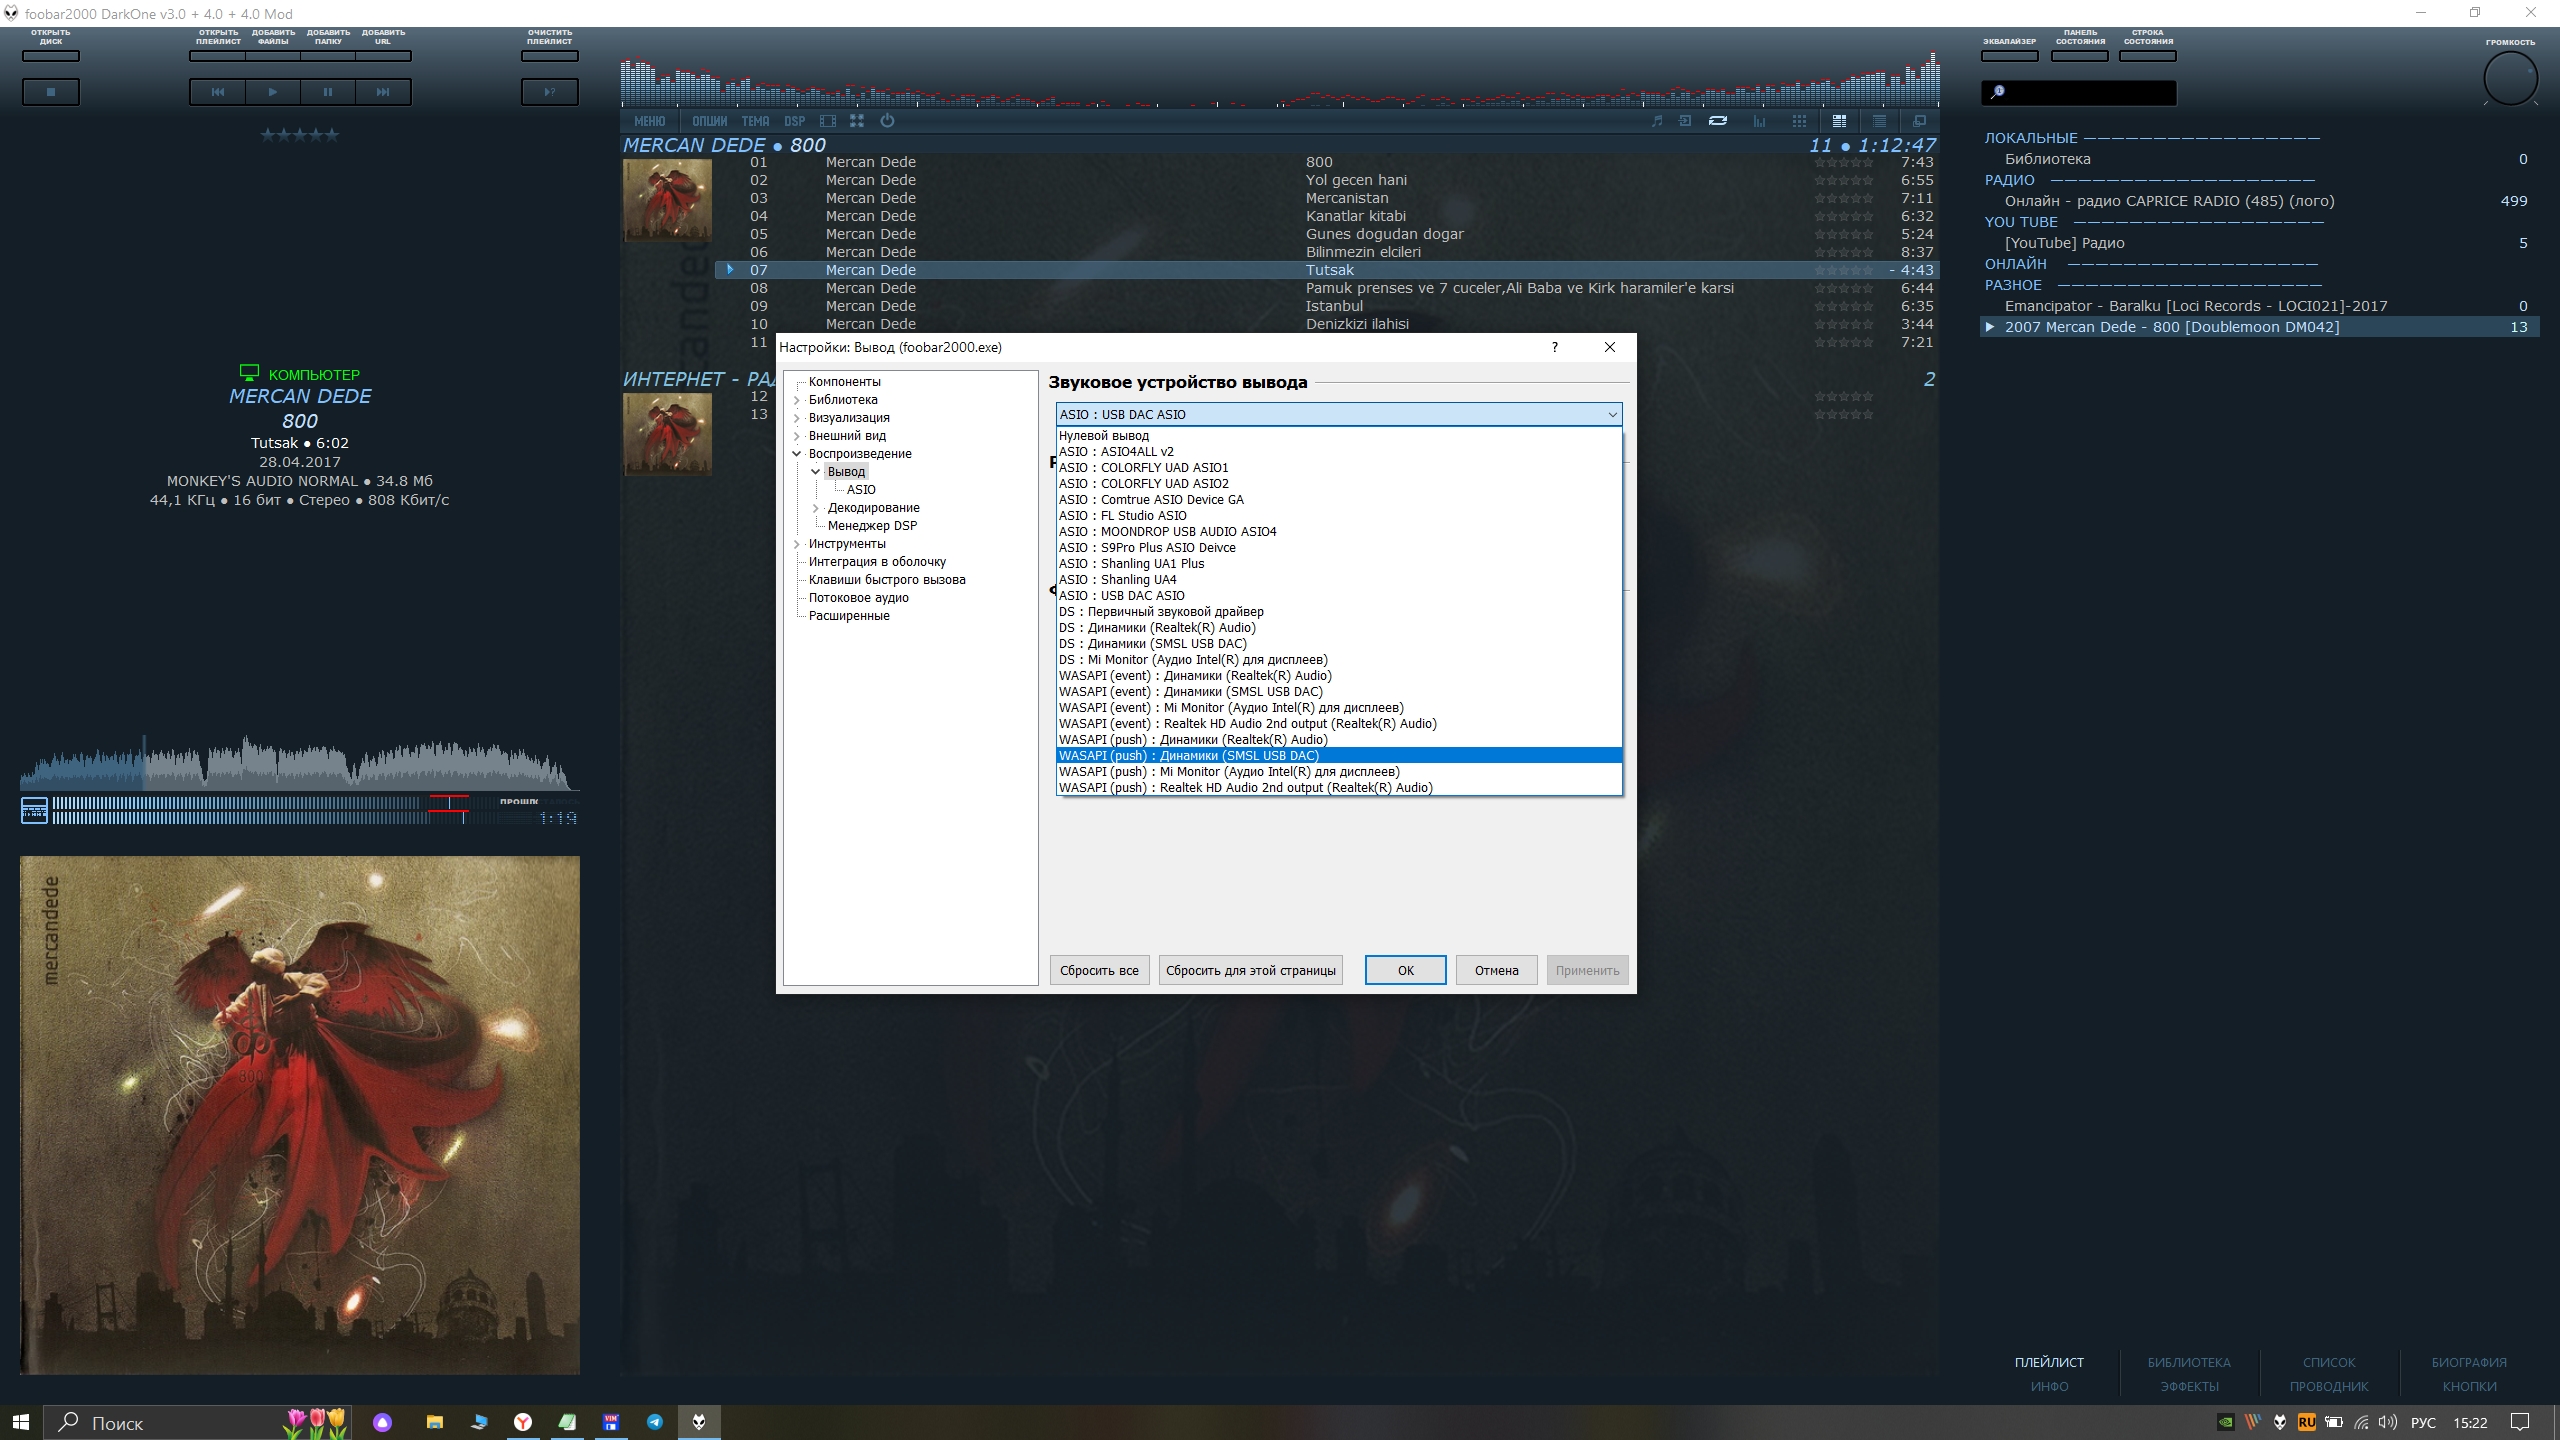Toggle the Панель состояния button
The height and width of the screenshot is (1440, 2560).
click(x=2079, y=56)
